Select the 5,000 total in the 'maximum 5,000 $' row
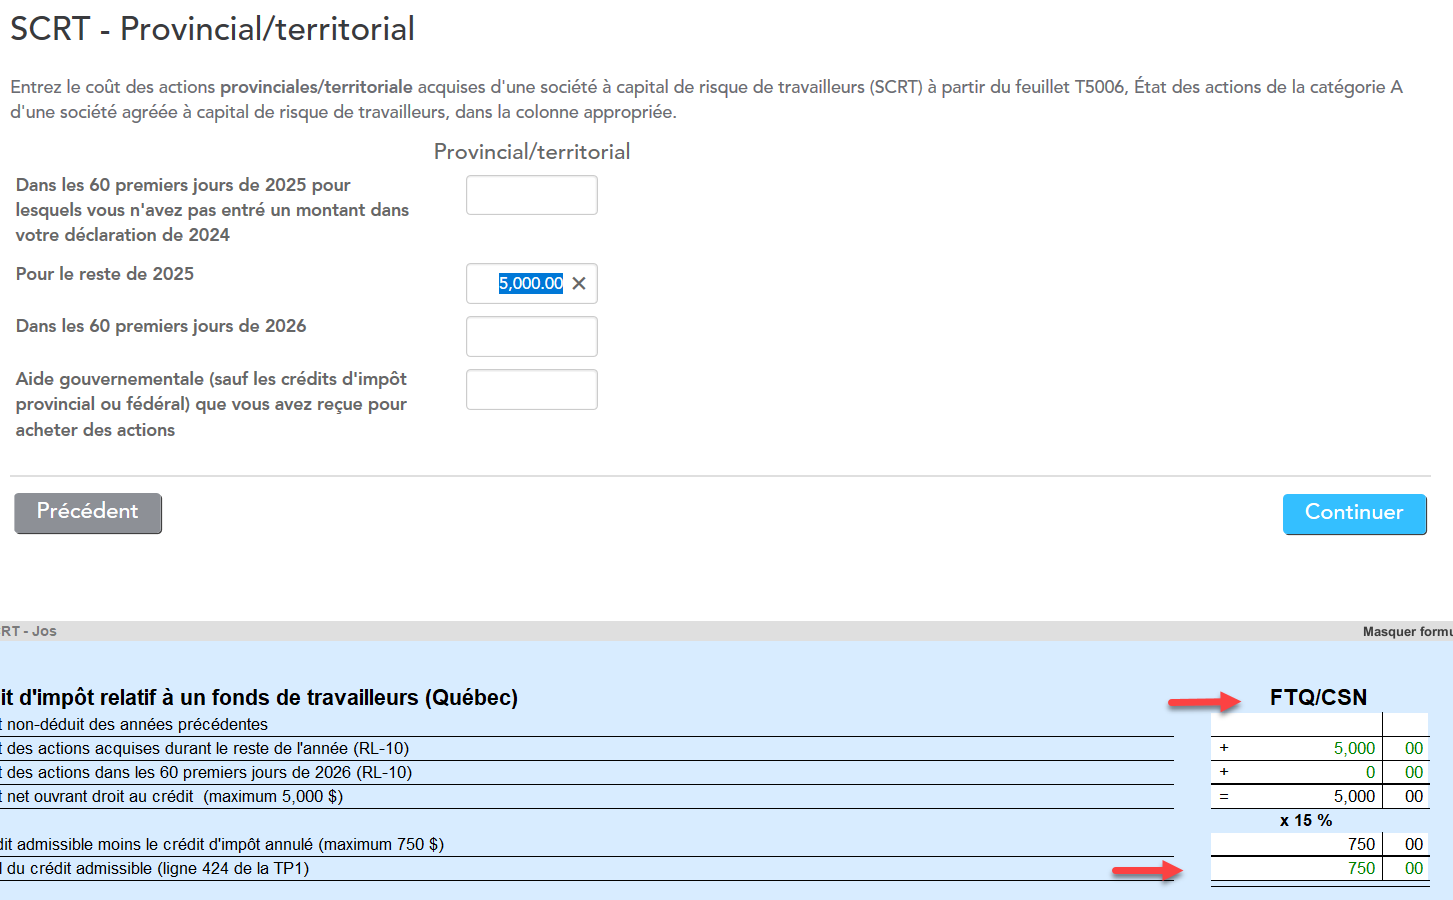Viewport: 1453px width, 900px height. tap(1354, 796)
